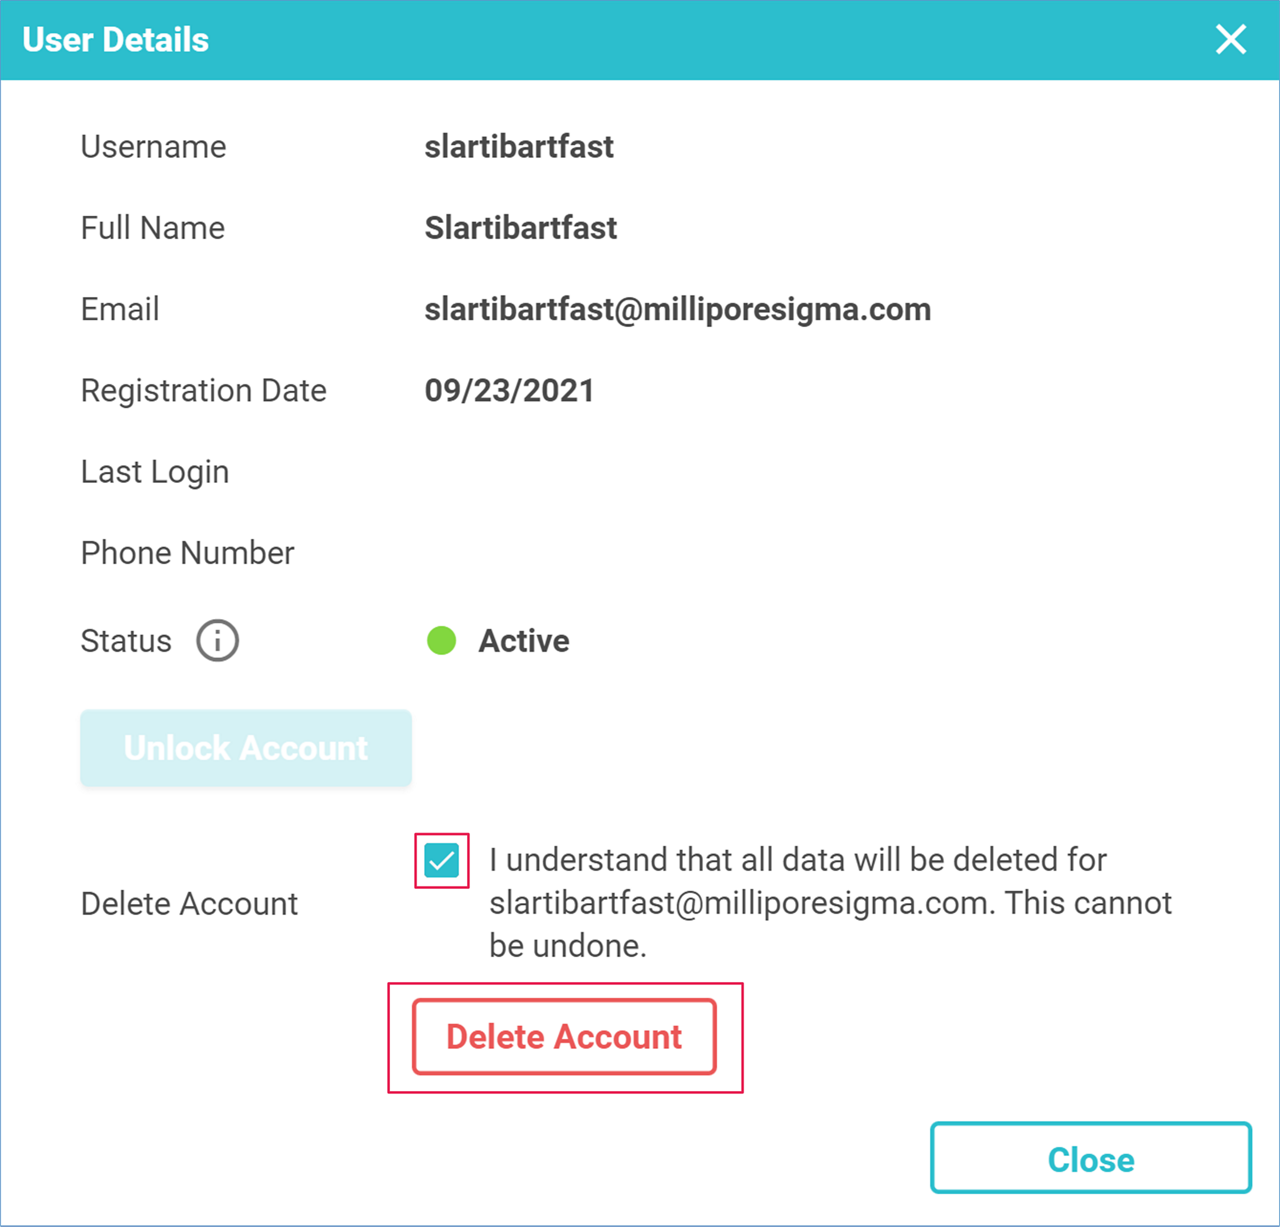This screenshot has height=1227, width=1280.
Task: Click the email address slartibartfast@milliporesigma.com in bold
Action: [677, 310]
